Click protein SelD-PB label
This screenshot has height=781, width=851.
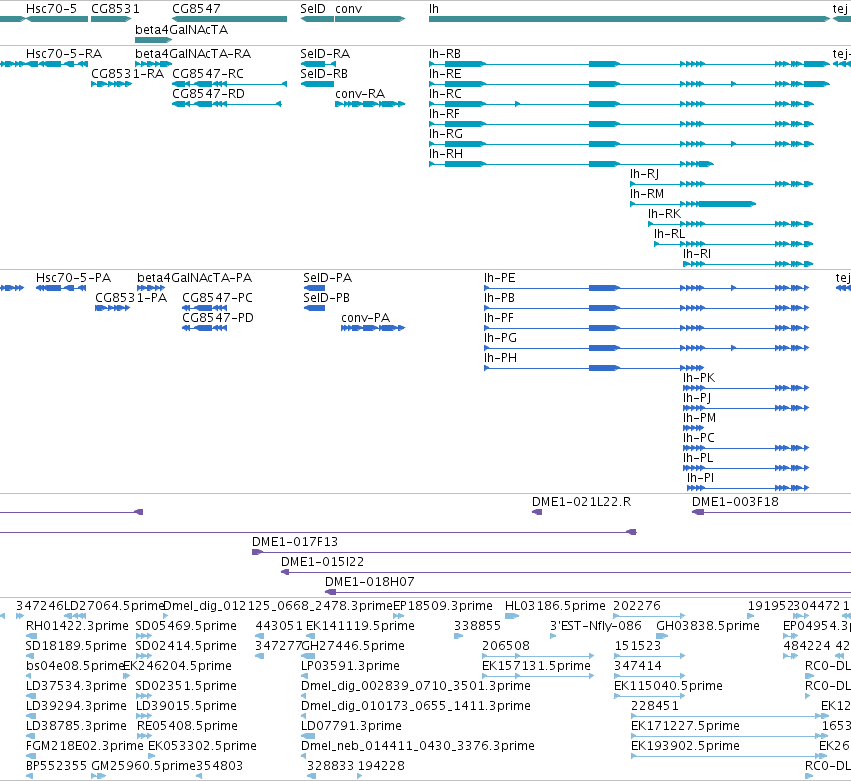pos(326,298)
